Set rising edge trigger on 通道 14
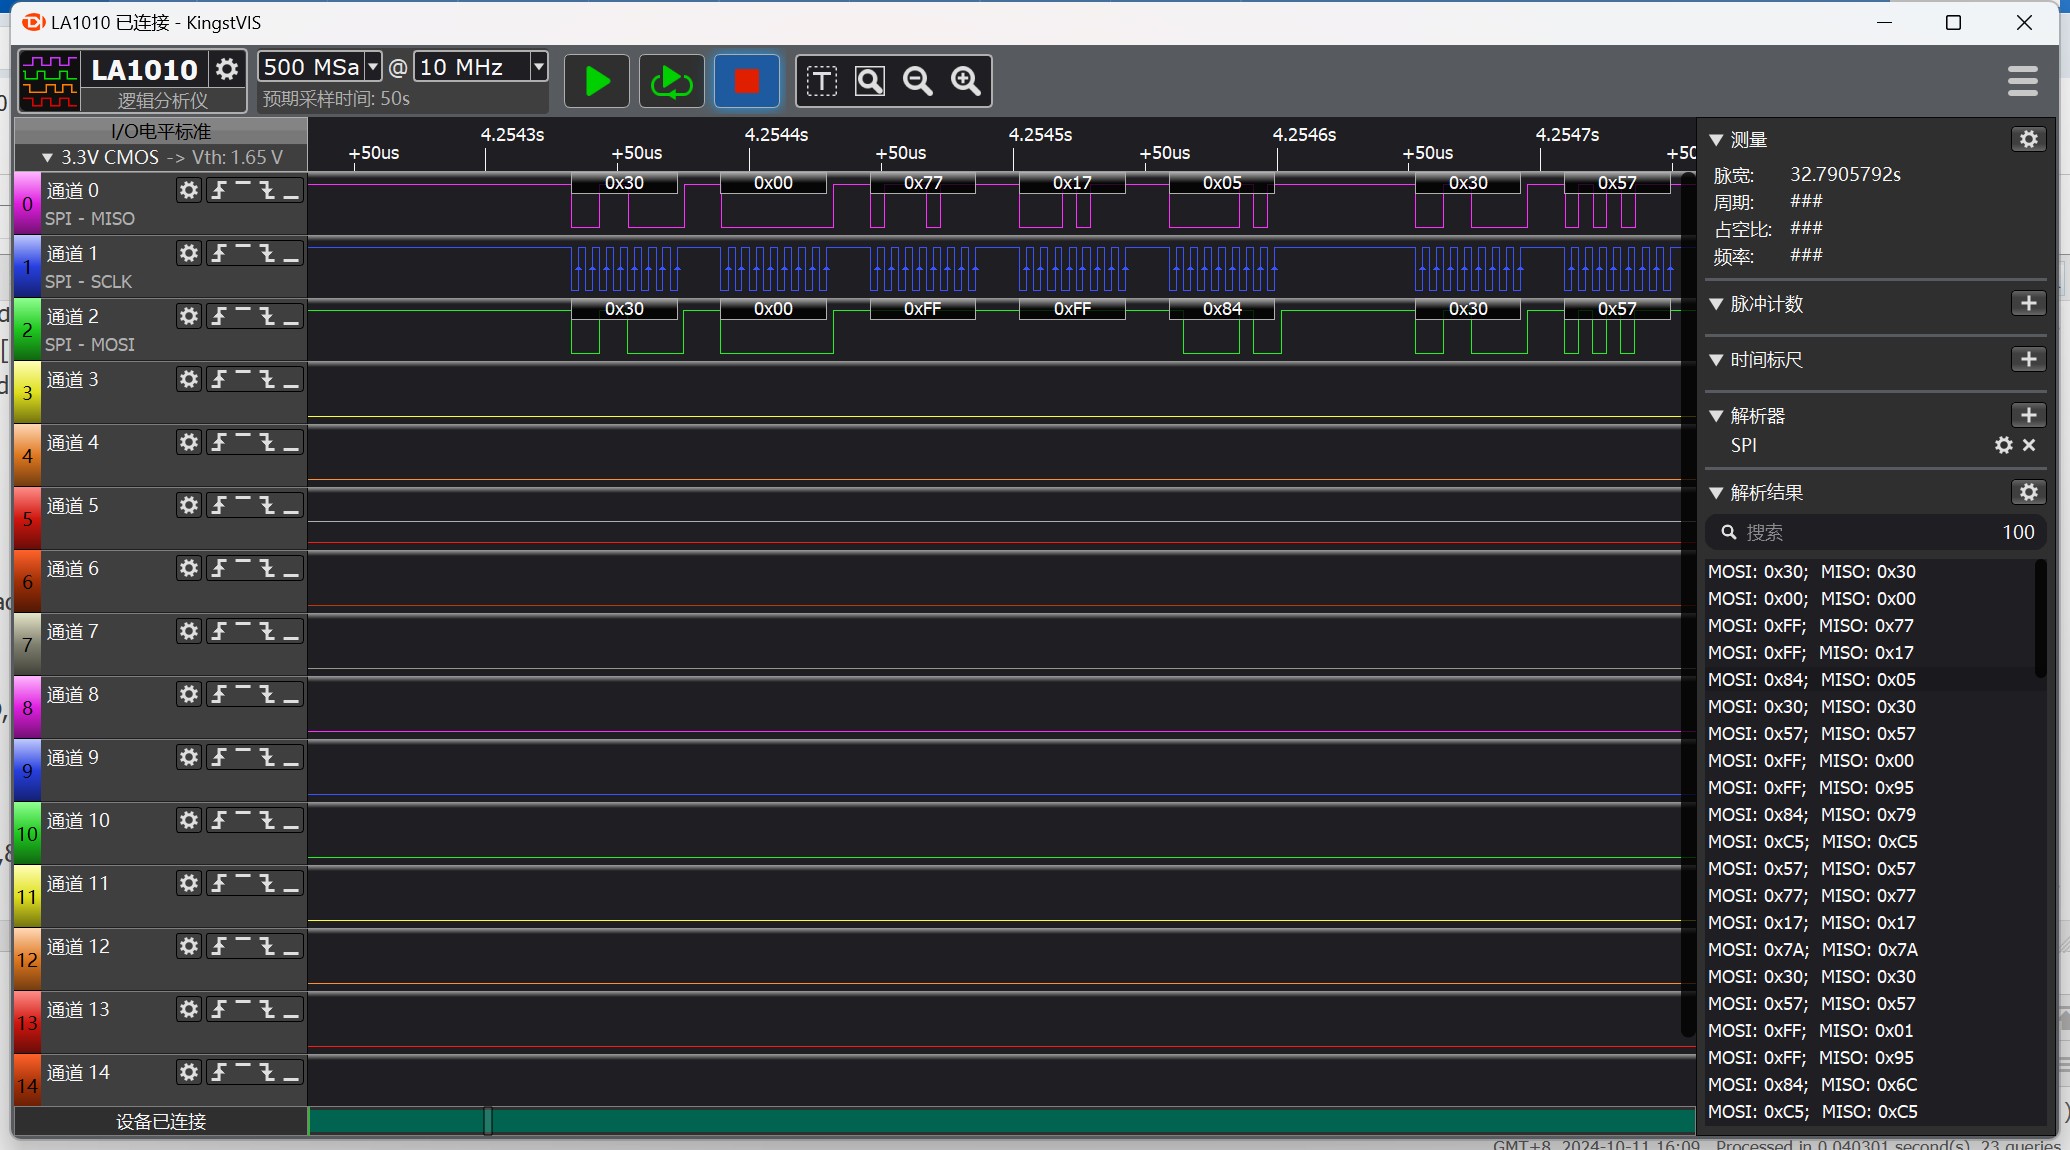Screen dimensions: 2070x1150 coord(219,1072)
